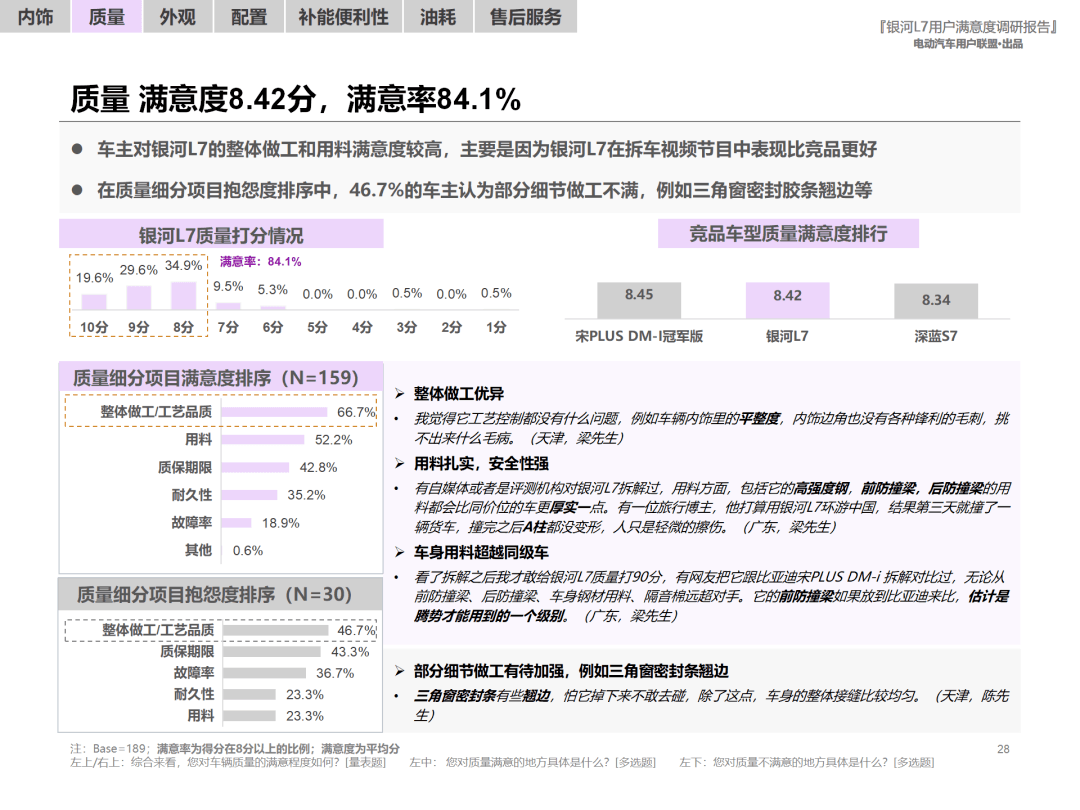Switch to the 内饰 tab
1080x810 pixels.
coord(35,17)
